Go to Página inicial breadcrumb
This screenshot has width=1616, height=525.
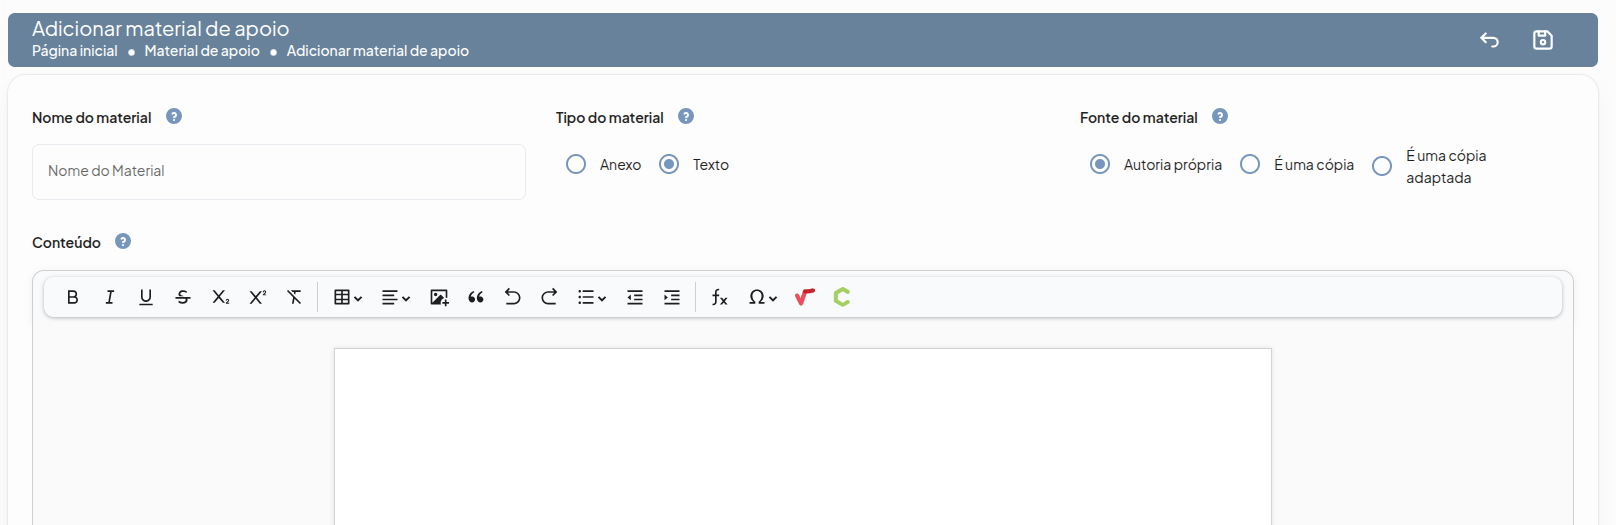(x=75, y=51)
